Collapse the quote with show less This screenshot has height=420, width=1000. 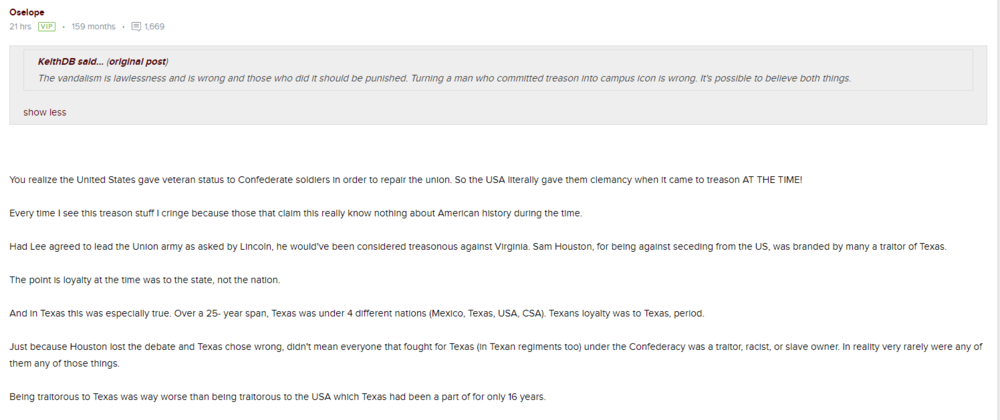44,112
